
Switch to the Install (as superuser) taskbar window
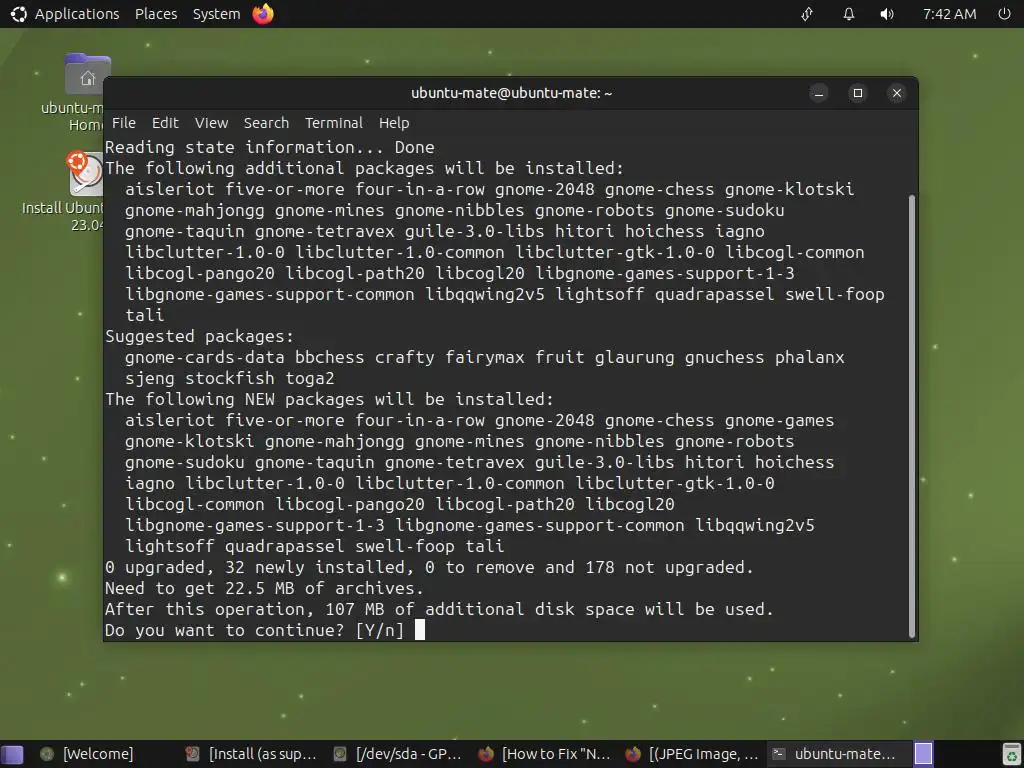[x=251, y=754]
